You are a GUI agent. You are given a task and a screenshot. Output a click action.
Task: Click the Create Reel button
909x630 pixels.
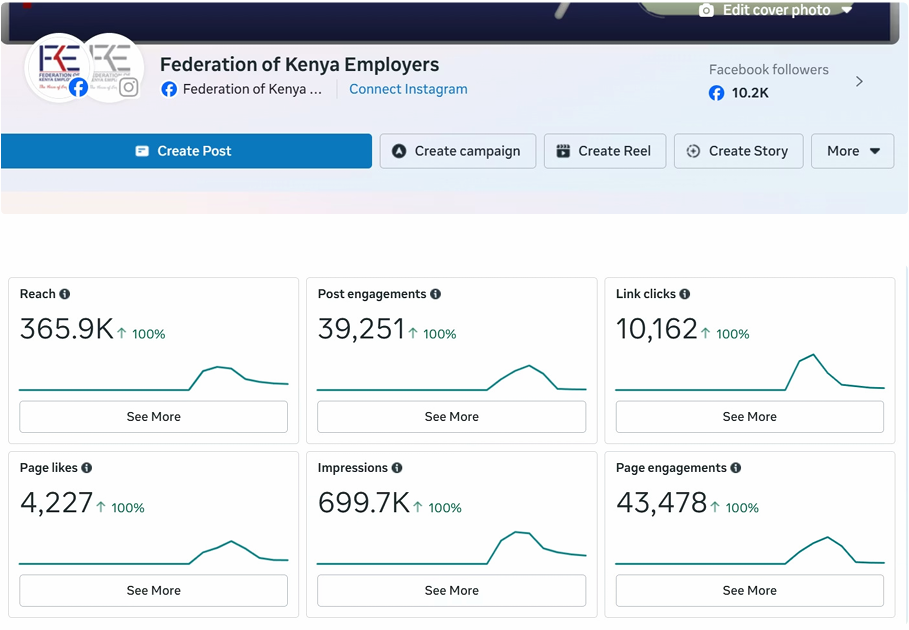(605, 151)
